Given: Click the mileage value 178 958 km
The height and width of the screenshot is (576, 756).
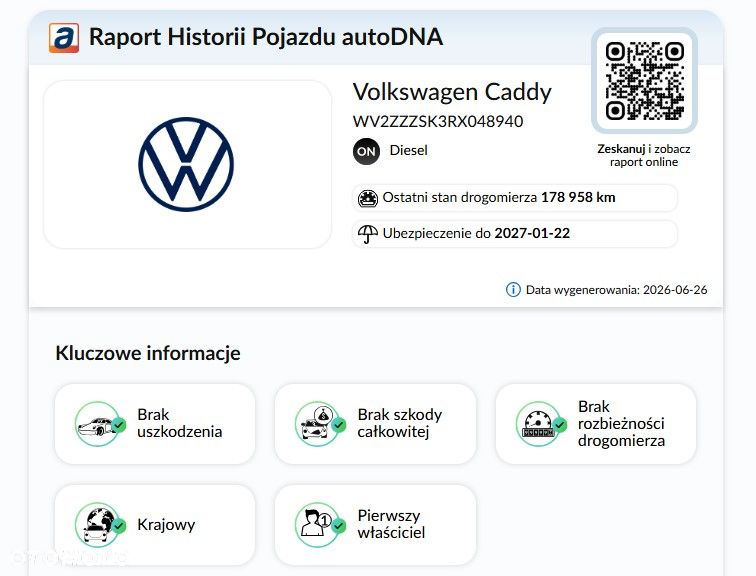Looking at the screenshot, I should click(x=578, y=198).
